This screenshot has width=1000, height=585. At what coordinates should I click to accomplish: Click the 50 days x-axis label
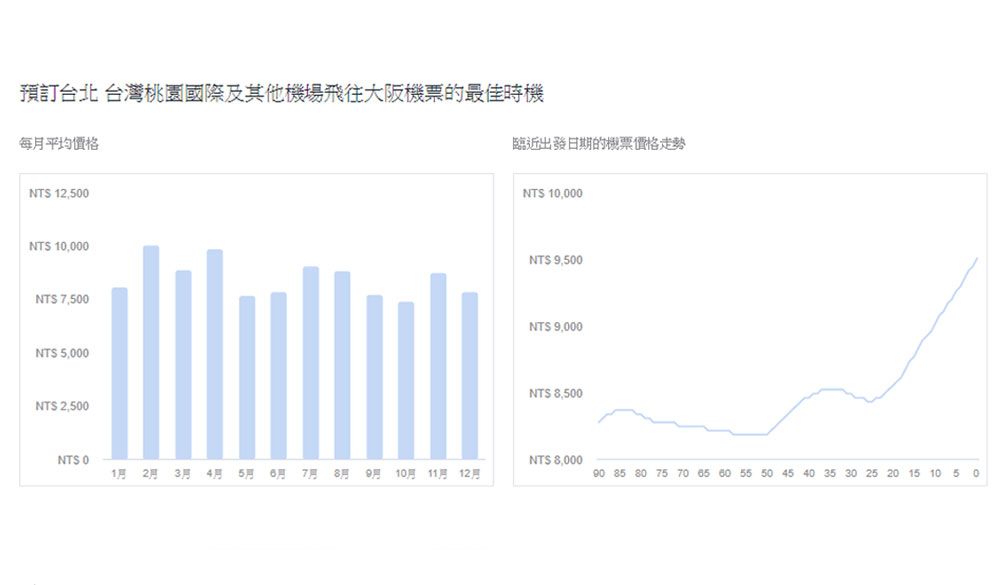pos(767,473)
